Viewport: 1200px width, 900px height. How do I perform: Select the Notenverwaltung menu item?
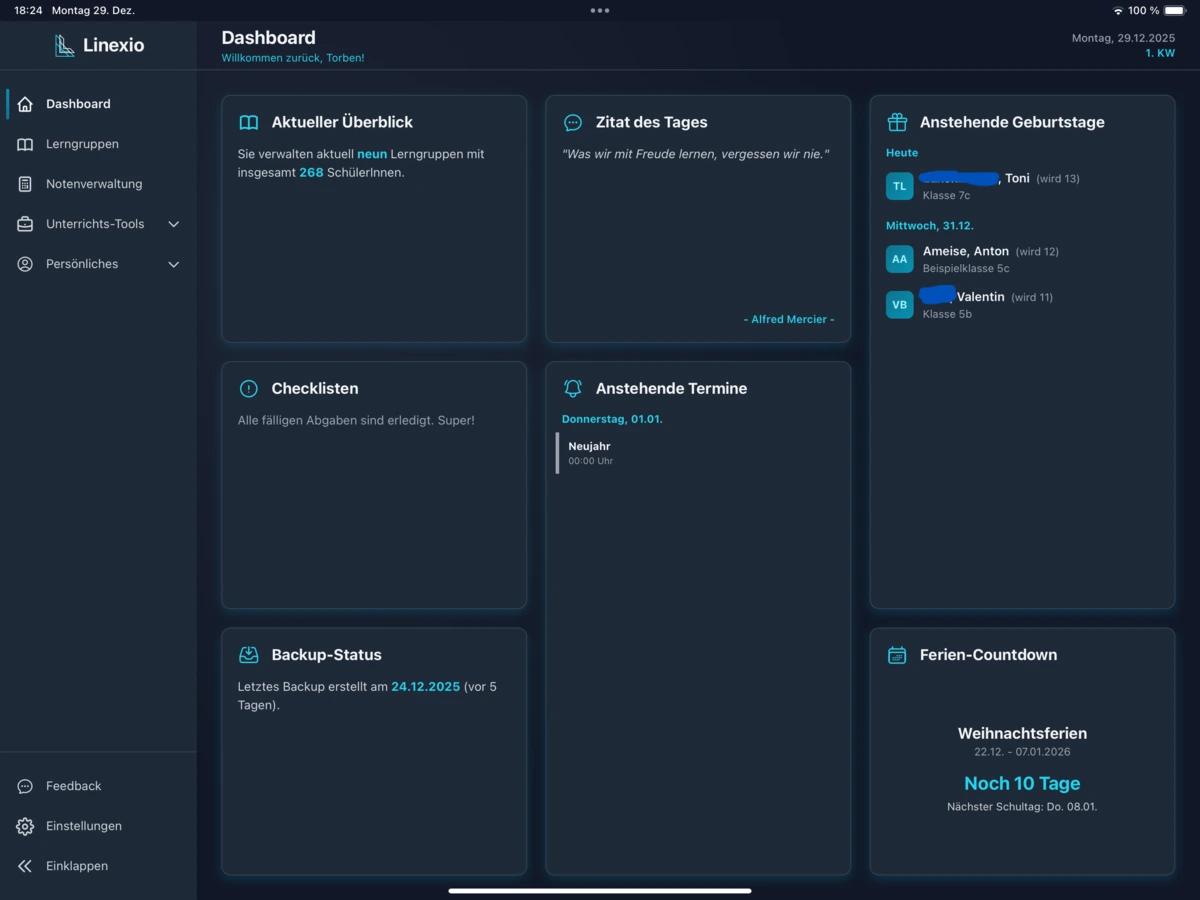click(x=94, y=184)
